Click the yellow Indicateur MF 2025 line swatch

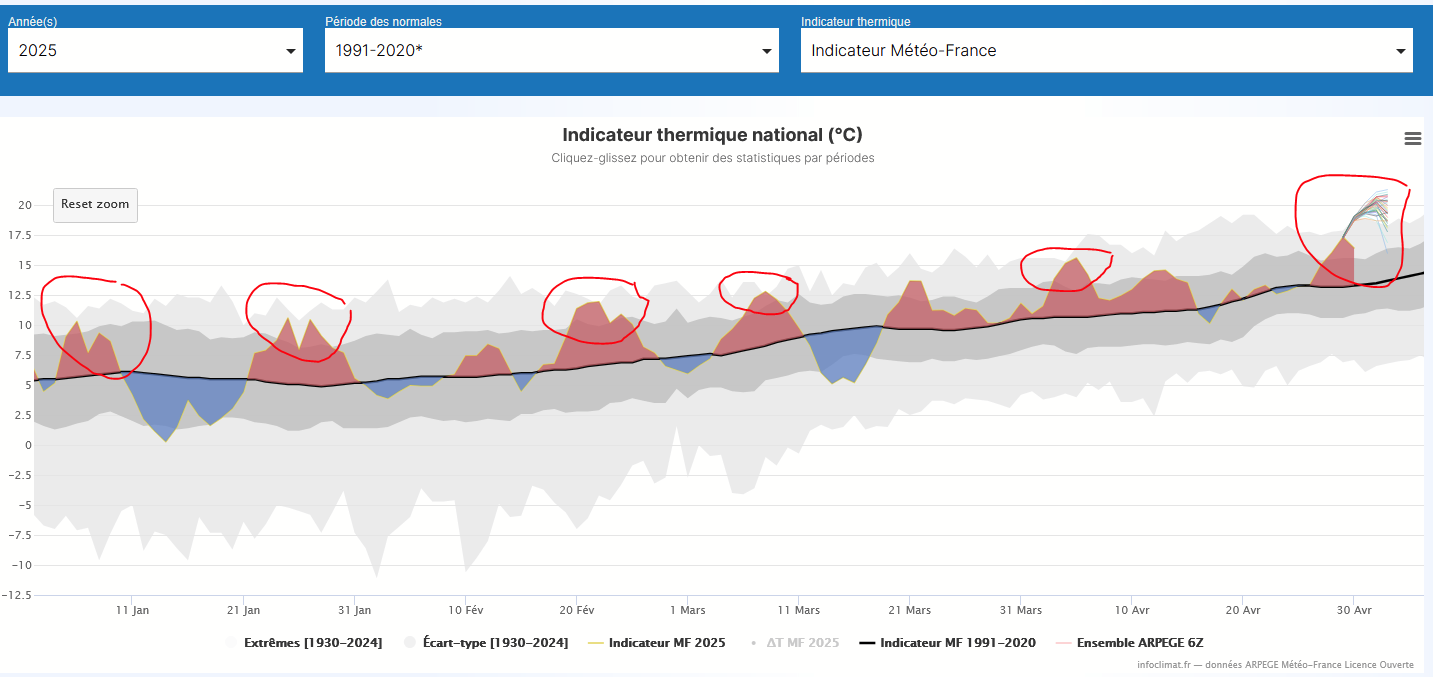pyautogui.click(x=596, y=643)
